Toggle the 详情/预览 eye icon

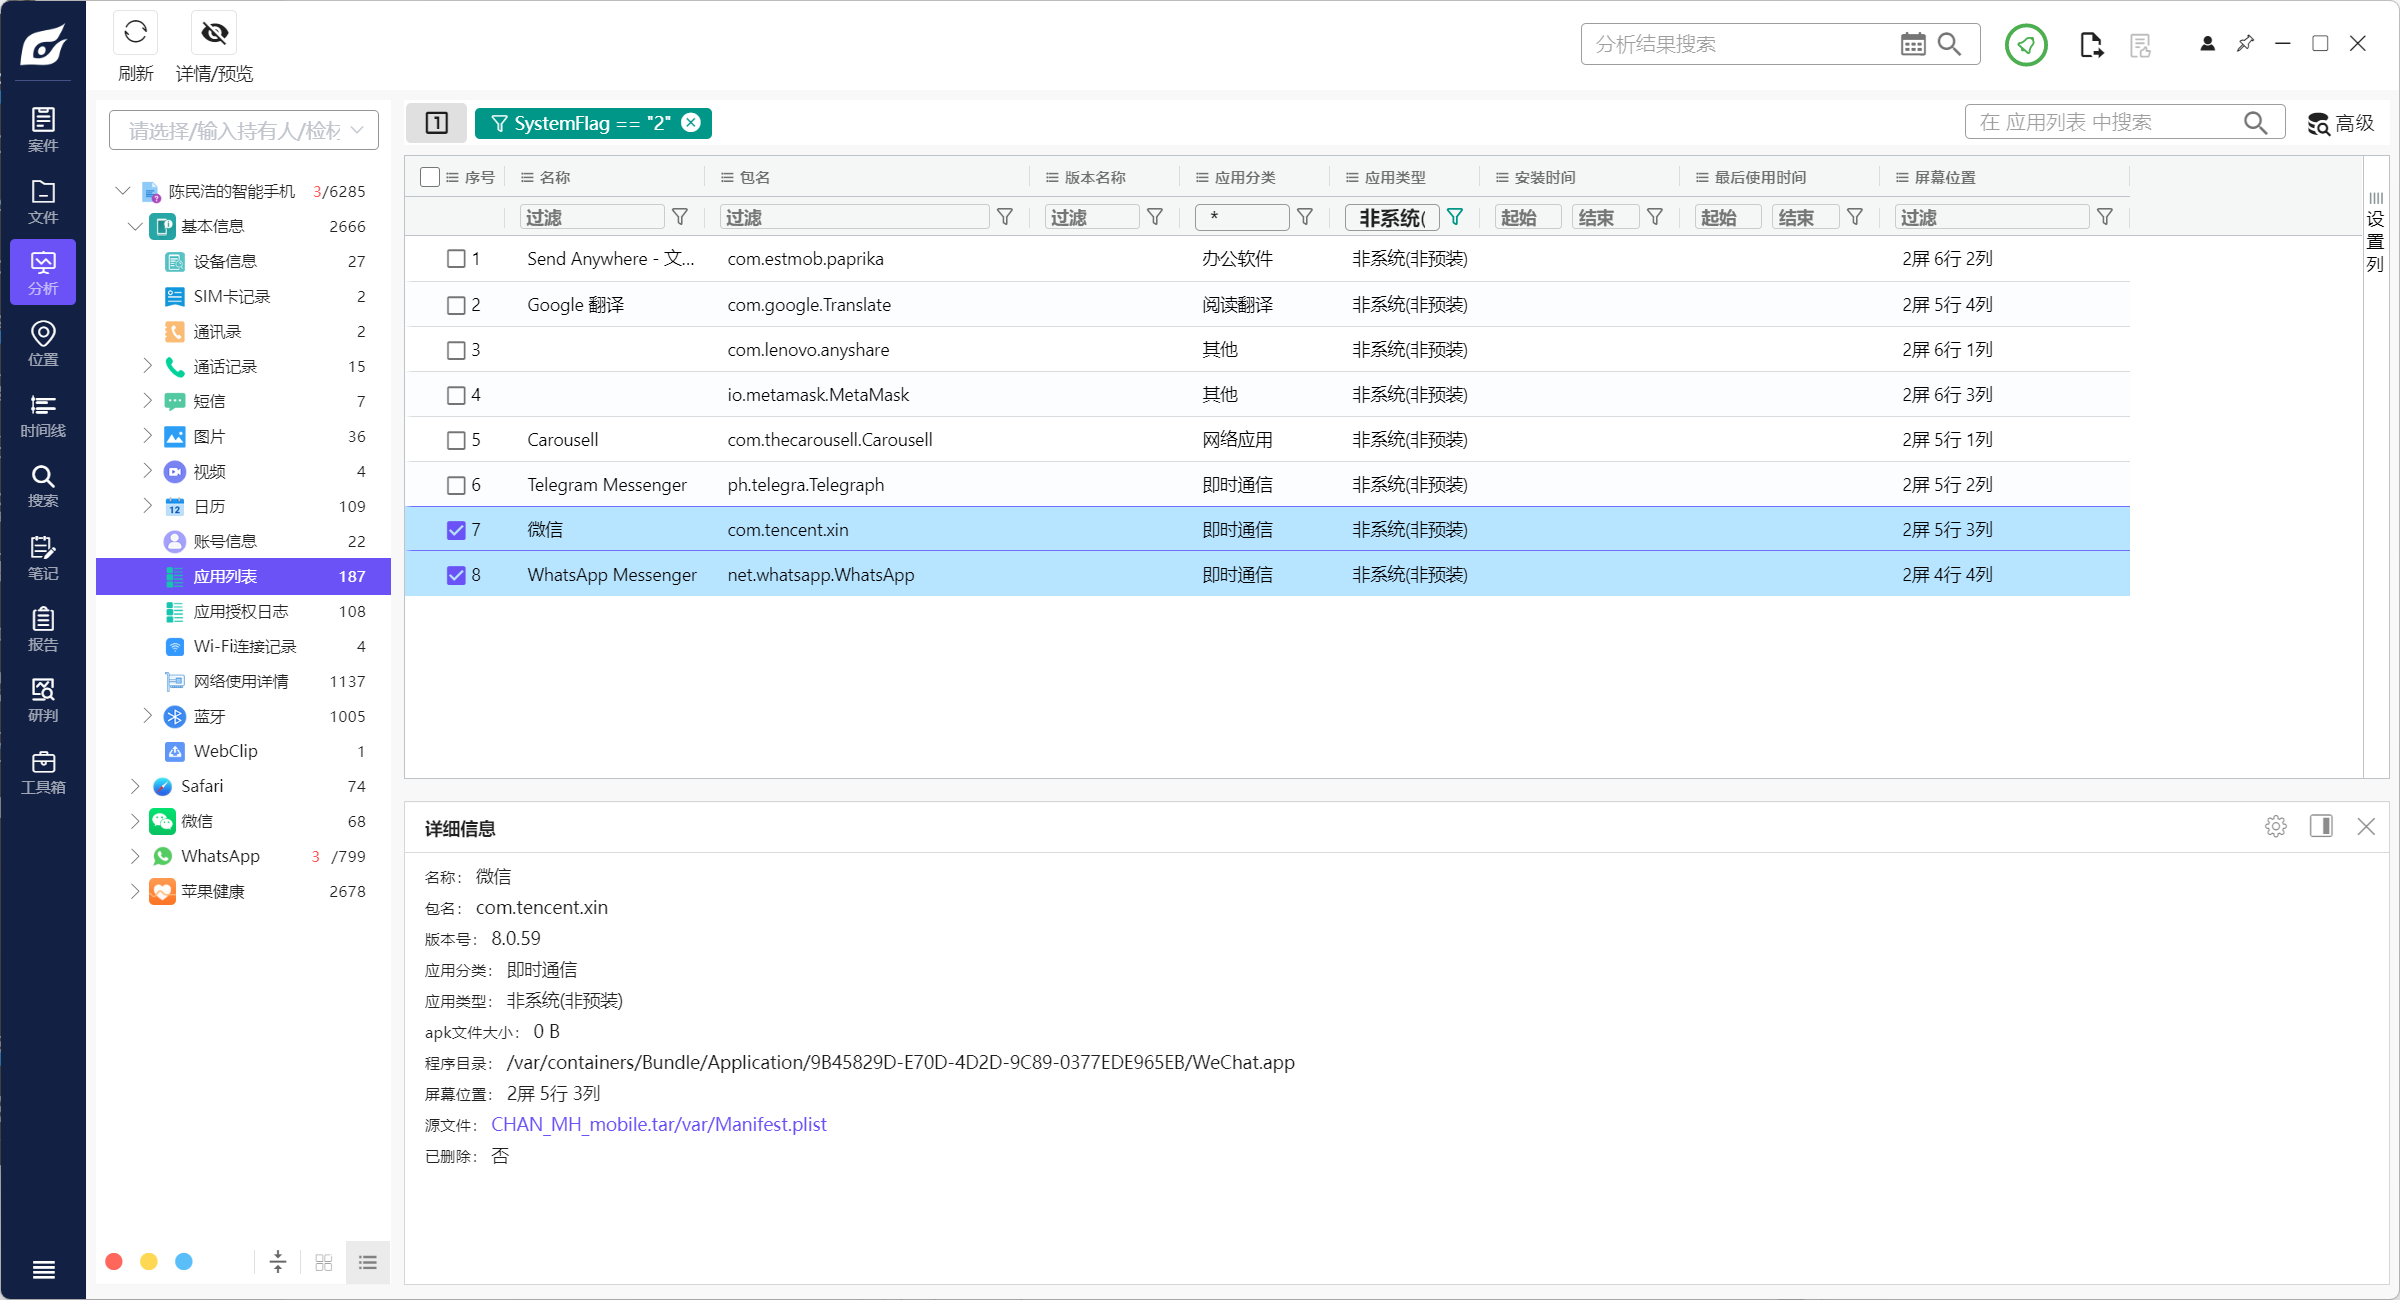coord(214,34)
